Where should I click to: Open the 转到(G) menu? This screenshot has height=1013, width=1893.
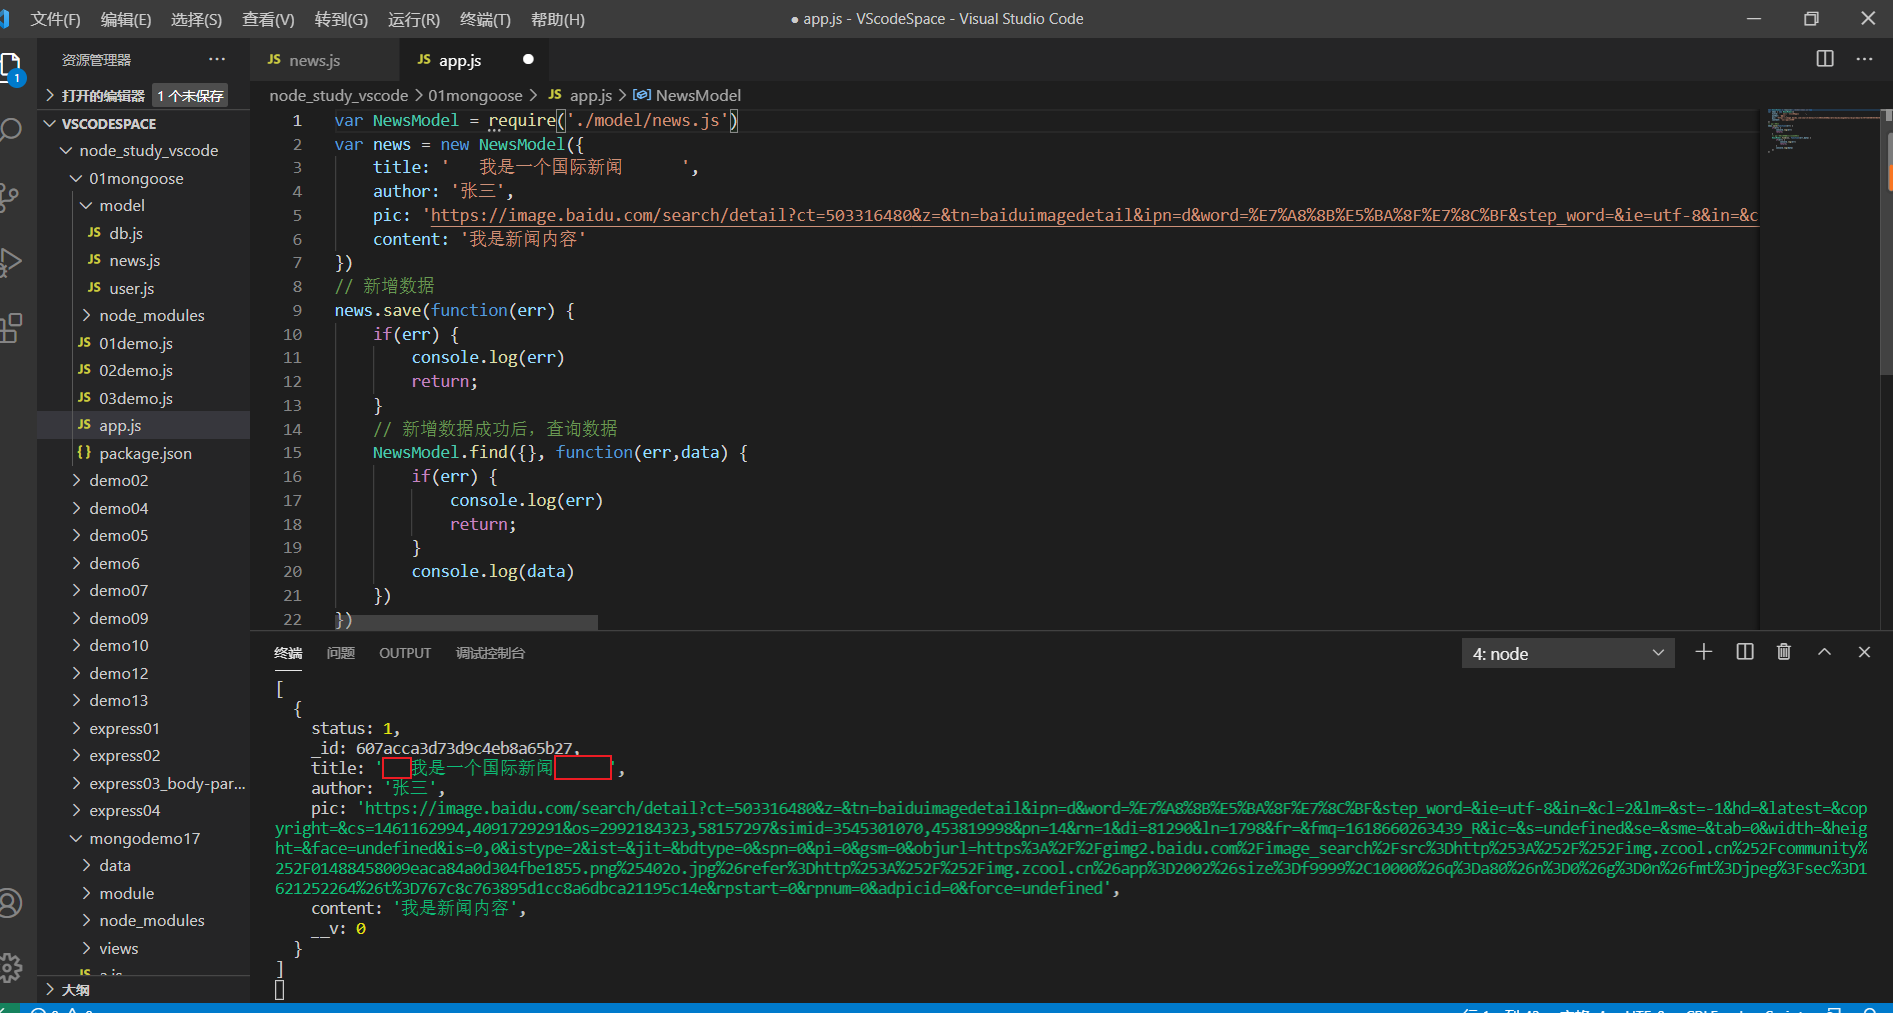[x=341, y=19]
